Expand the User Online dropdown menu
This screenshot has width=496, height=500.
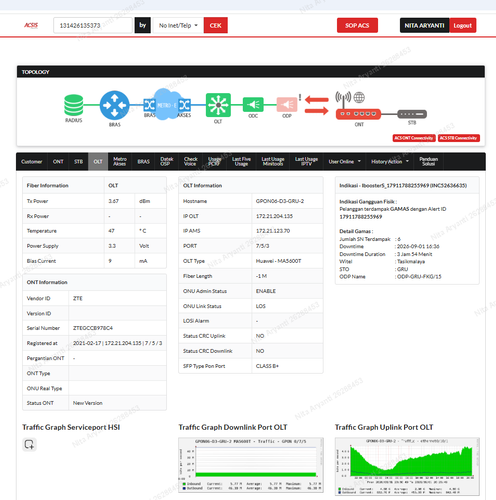point(345,162)
